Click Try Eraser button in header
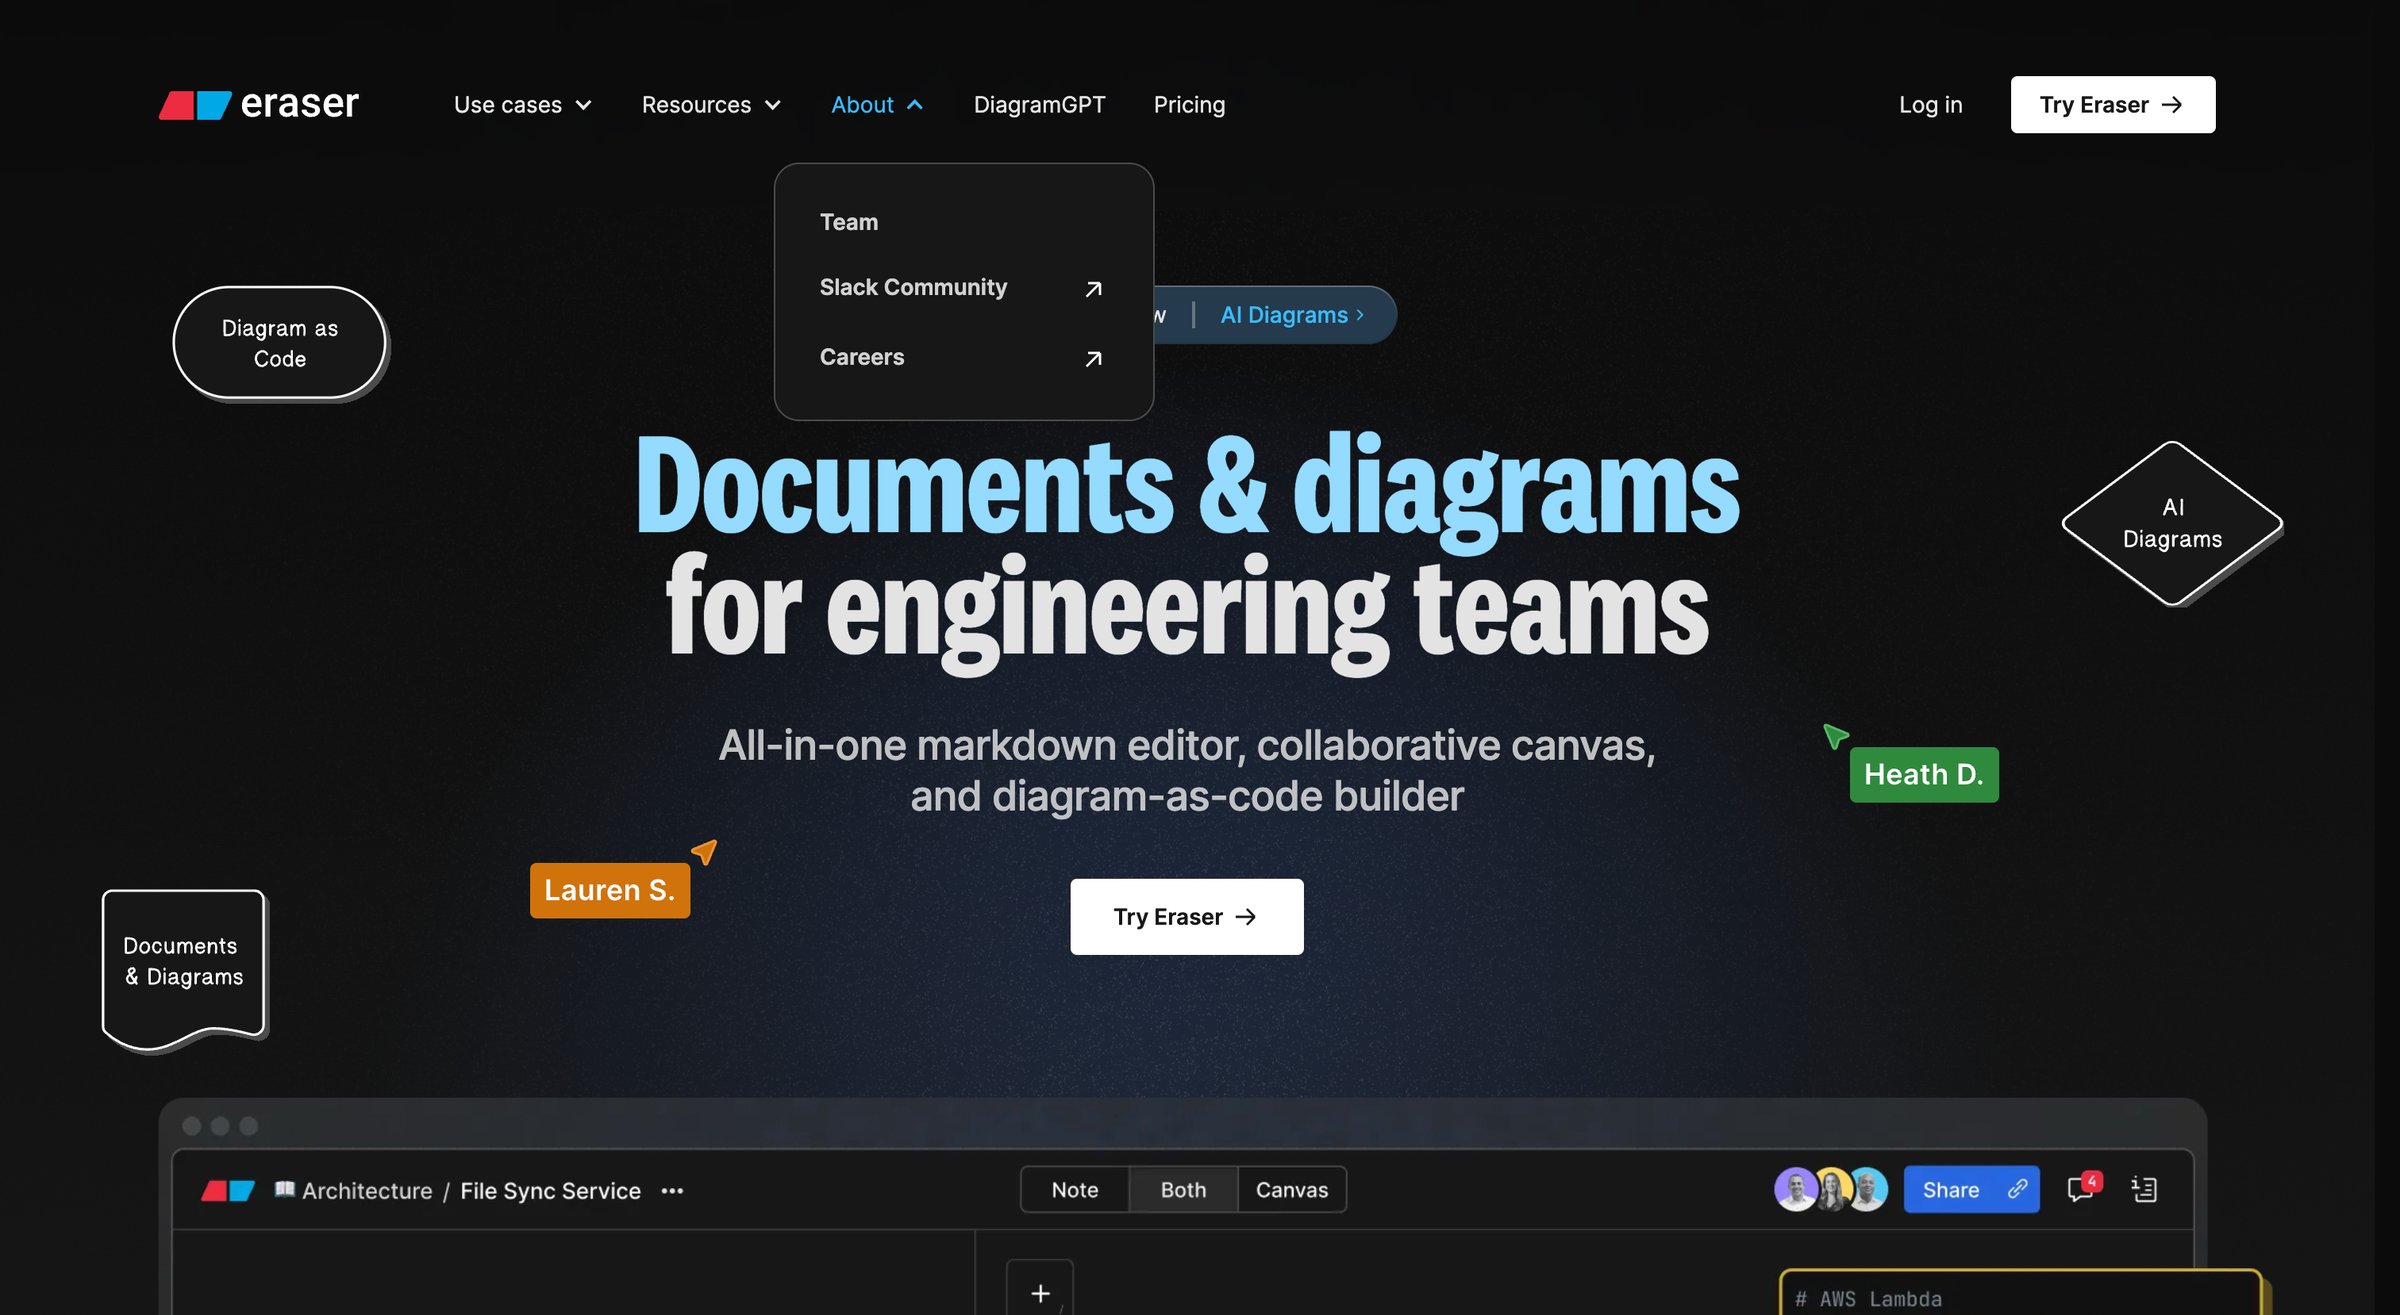Viewport: 2400px width, 1315px height. 2112,104
